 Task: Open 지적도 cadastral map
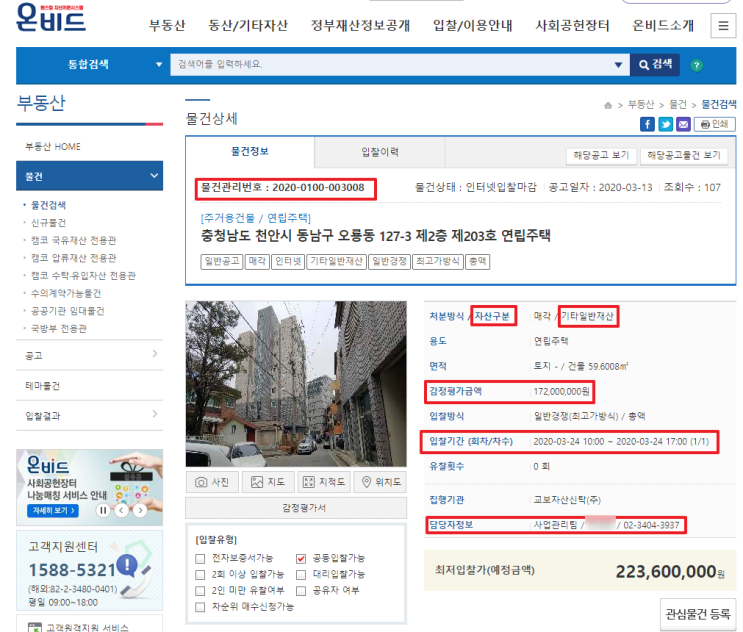[x=324, y=482]
